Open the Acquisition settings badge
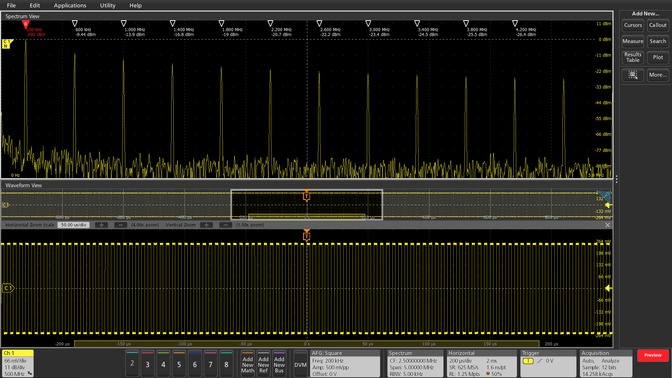Image resolution: width=672 pixels, height=378 pixels. 606,363
